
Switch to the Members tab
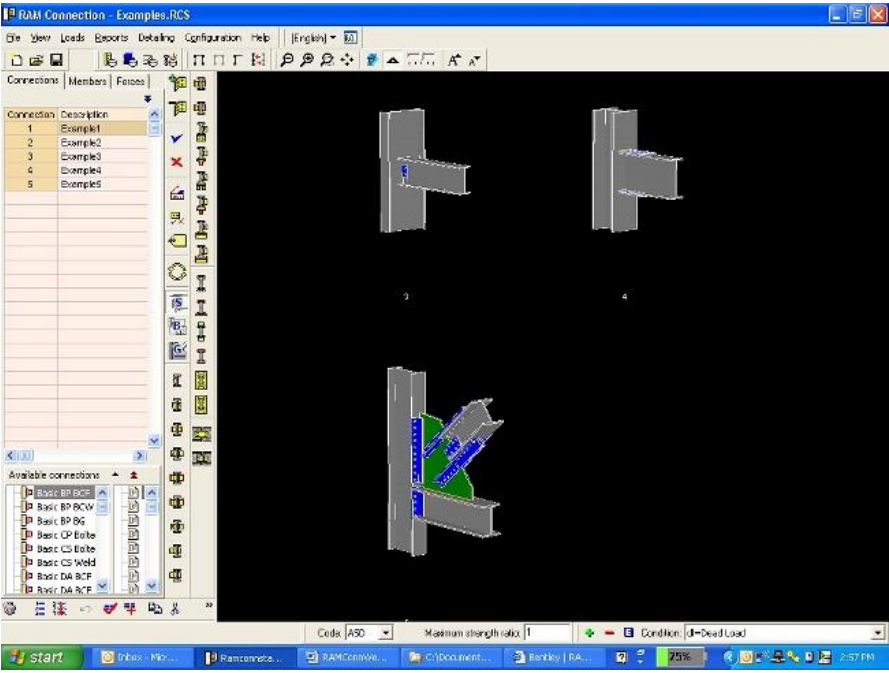87,82
